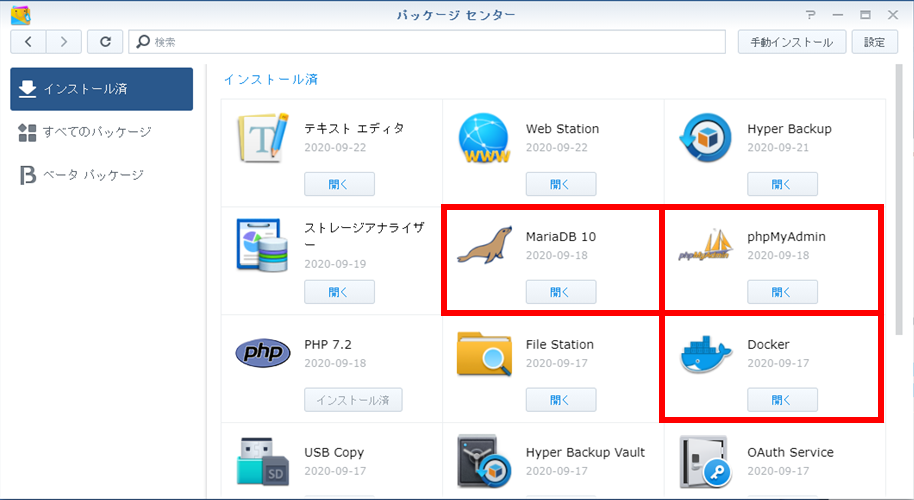Click the File Station folder icon
914x500 pixels.
pyautogui.click(x=484, y=353)
